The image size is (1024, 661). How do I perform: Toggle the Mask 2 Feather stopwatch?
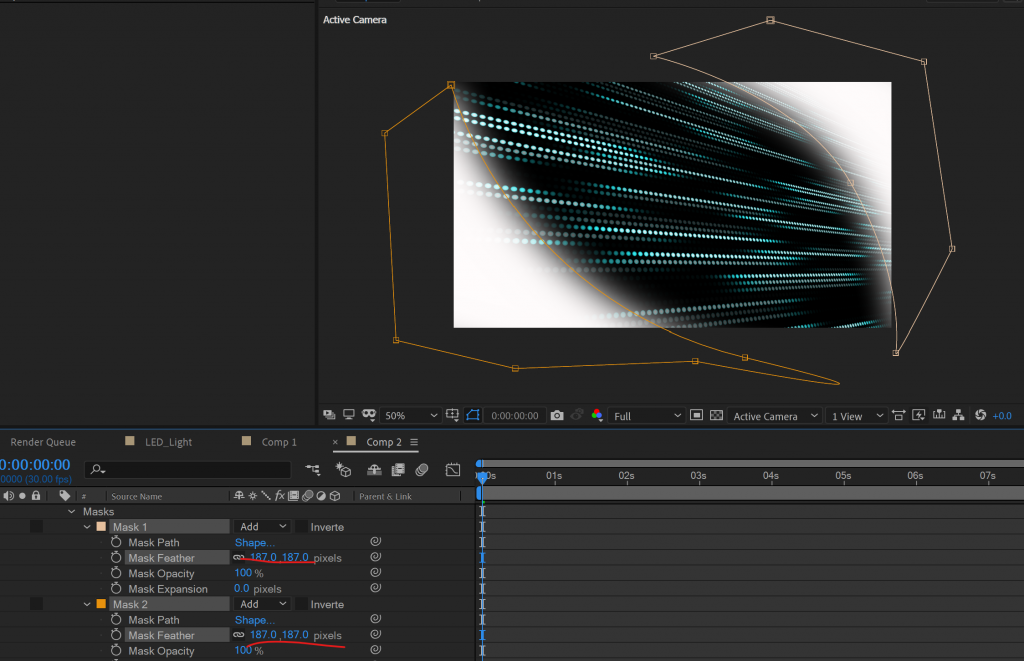coord(115,636)
